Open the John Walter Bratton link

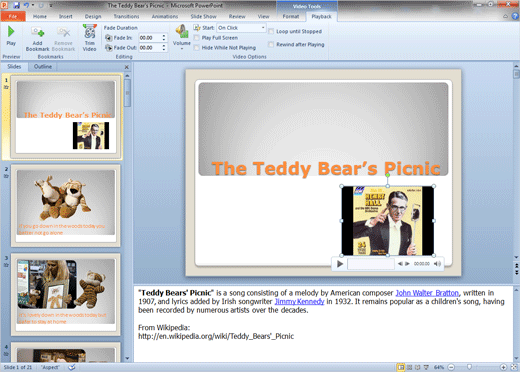pyautogui.click(x=427, y=293)
